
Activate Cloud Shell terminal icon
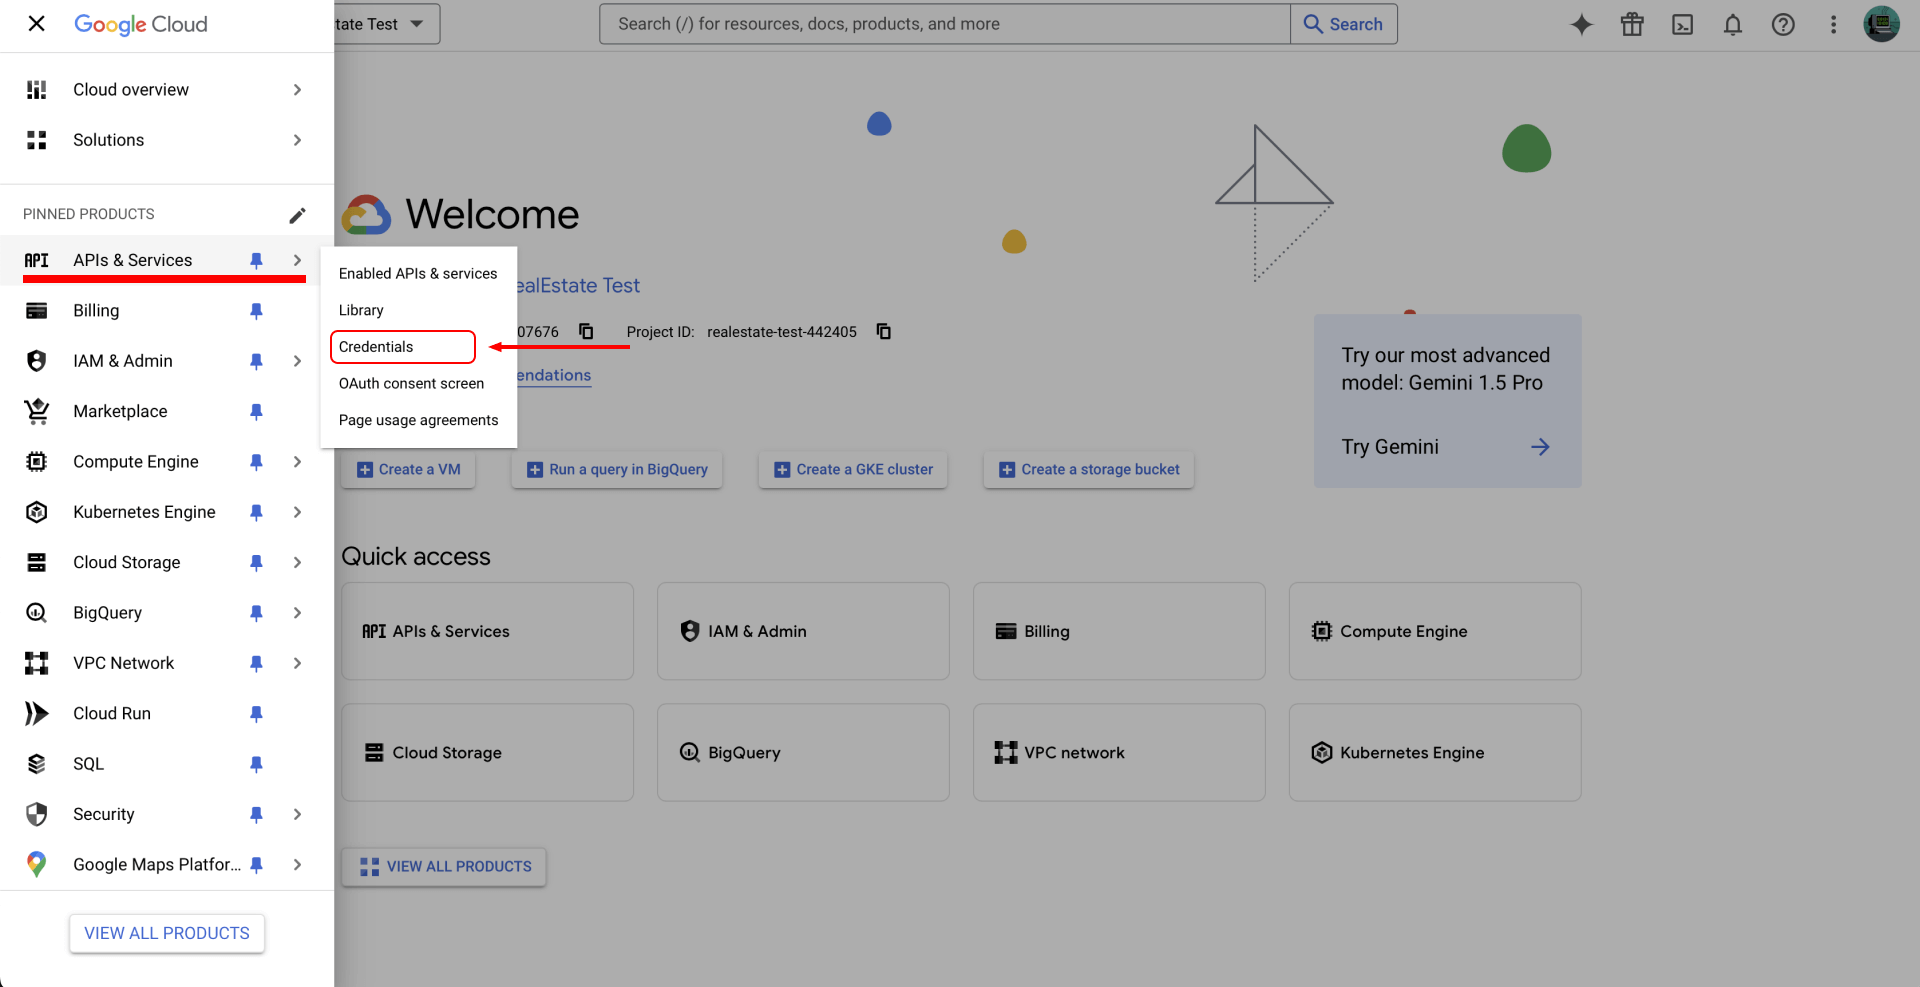tap(1682, 25)
